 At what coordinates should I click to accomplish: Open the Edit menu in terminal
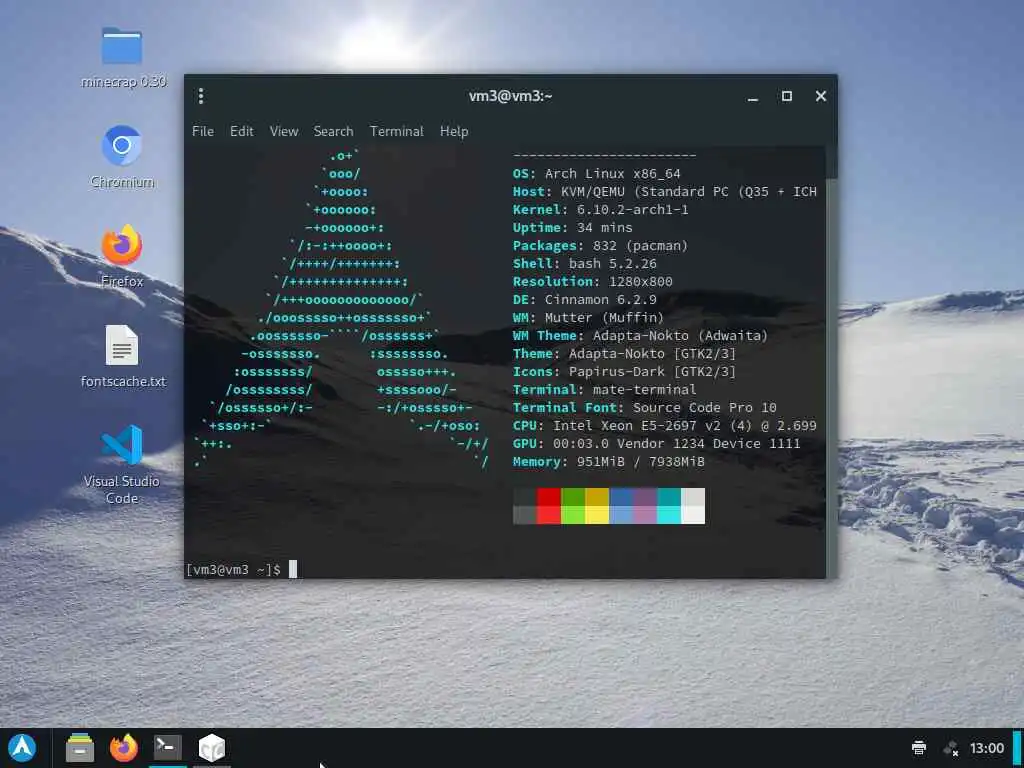pyautogui.click(x=242, y=131)
